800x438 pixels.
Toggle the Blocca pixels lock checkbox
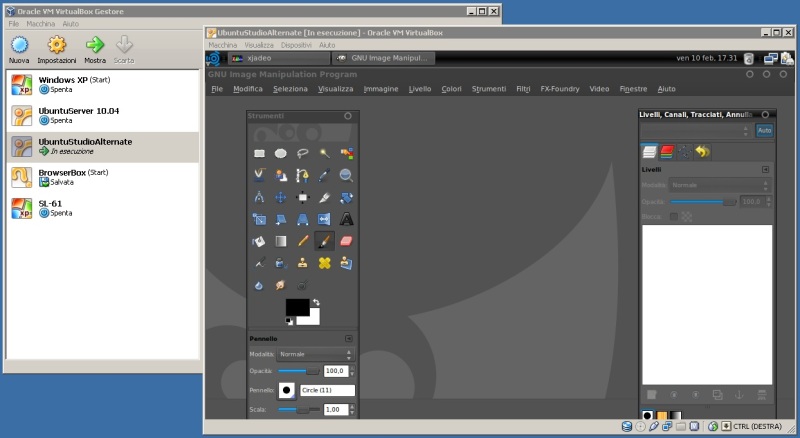673,215
